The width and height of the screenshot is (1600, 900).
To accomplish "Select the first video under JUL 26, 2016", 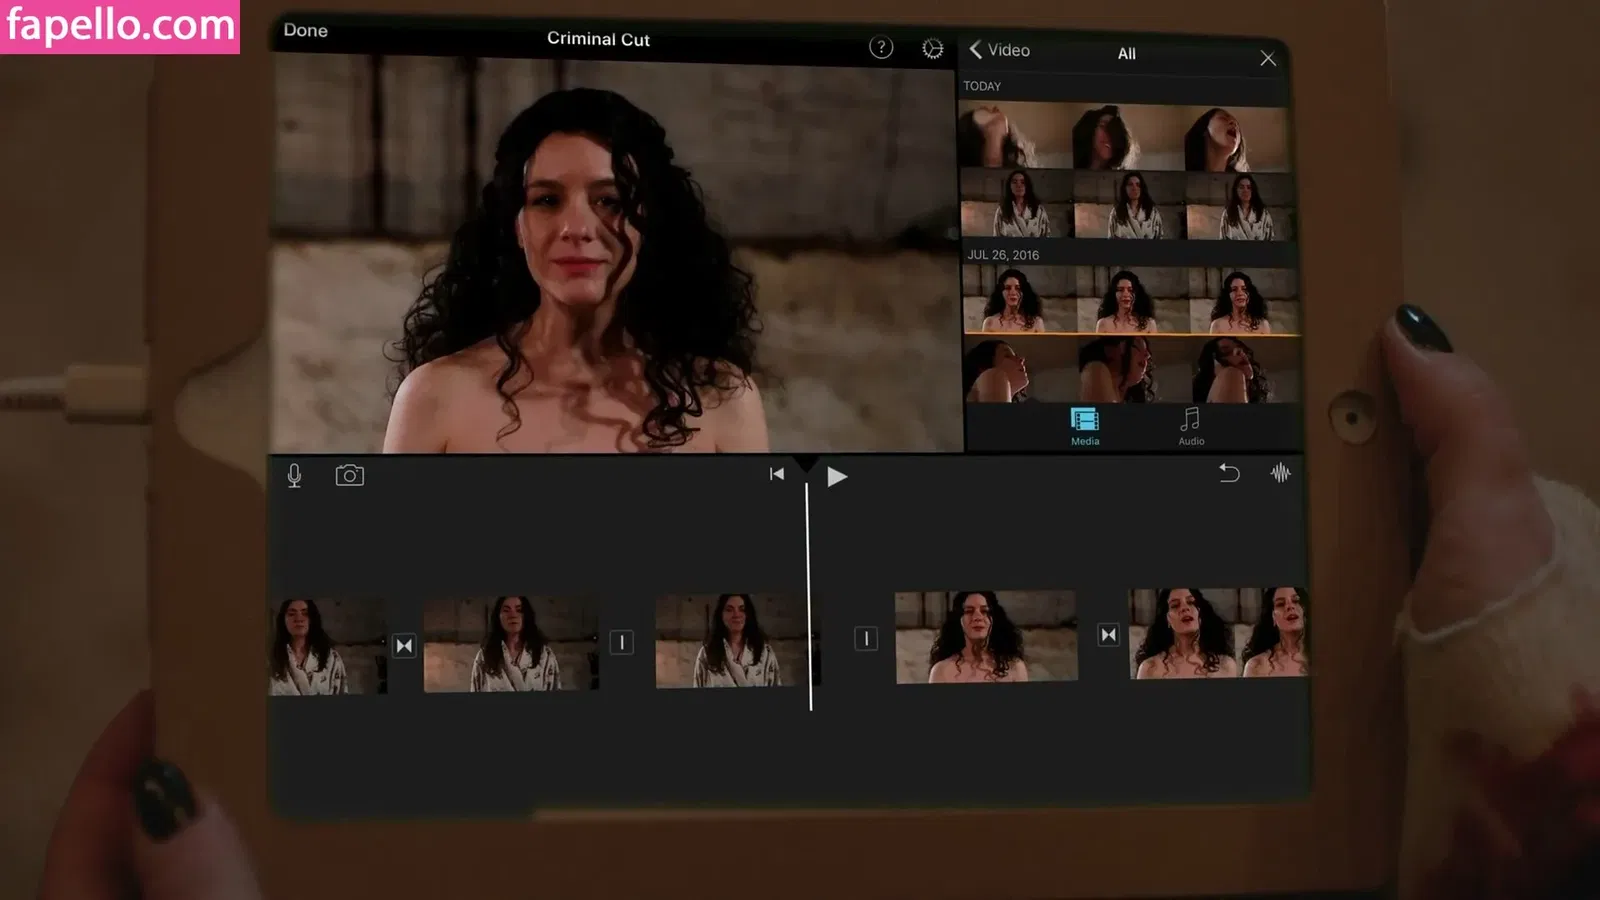I will coord(1016,299).
